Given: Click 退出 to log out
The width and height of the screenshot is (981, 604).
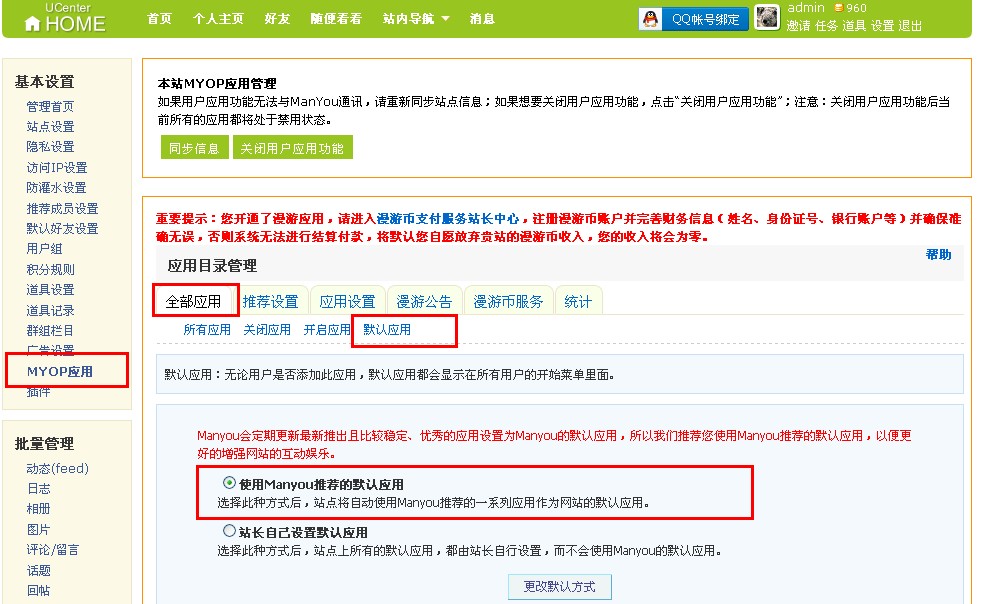Looking at the screenshot, I should [x=910, y=26].
